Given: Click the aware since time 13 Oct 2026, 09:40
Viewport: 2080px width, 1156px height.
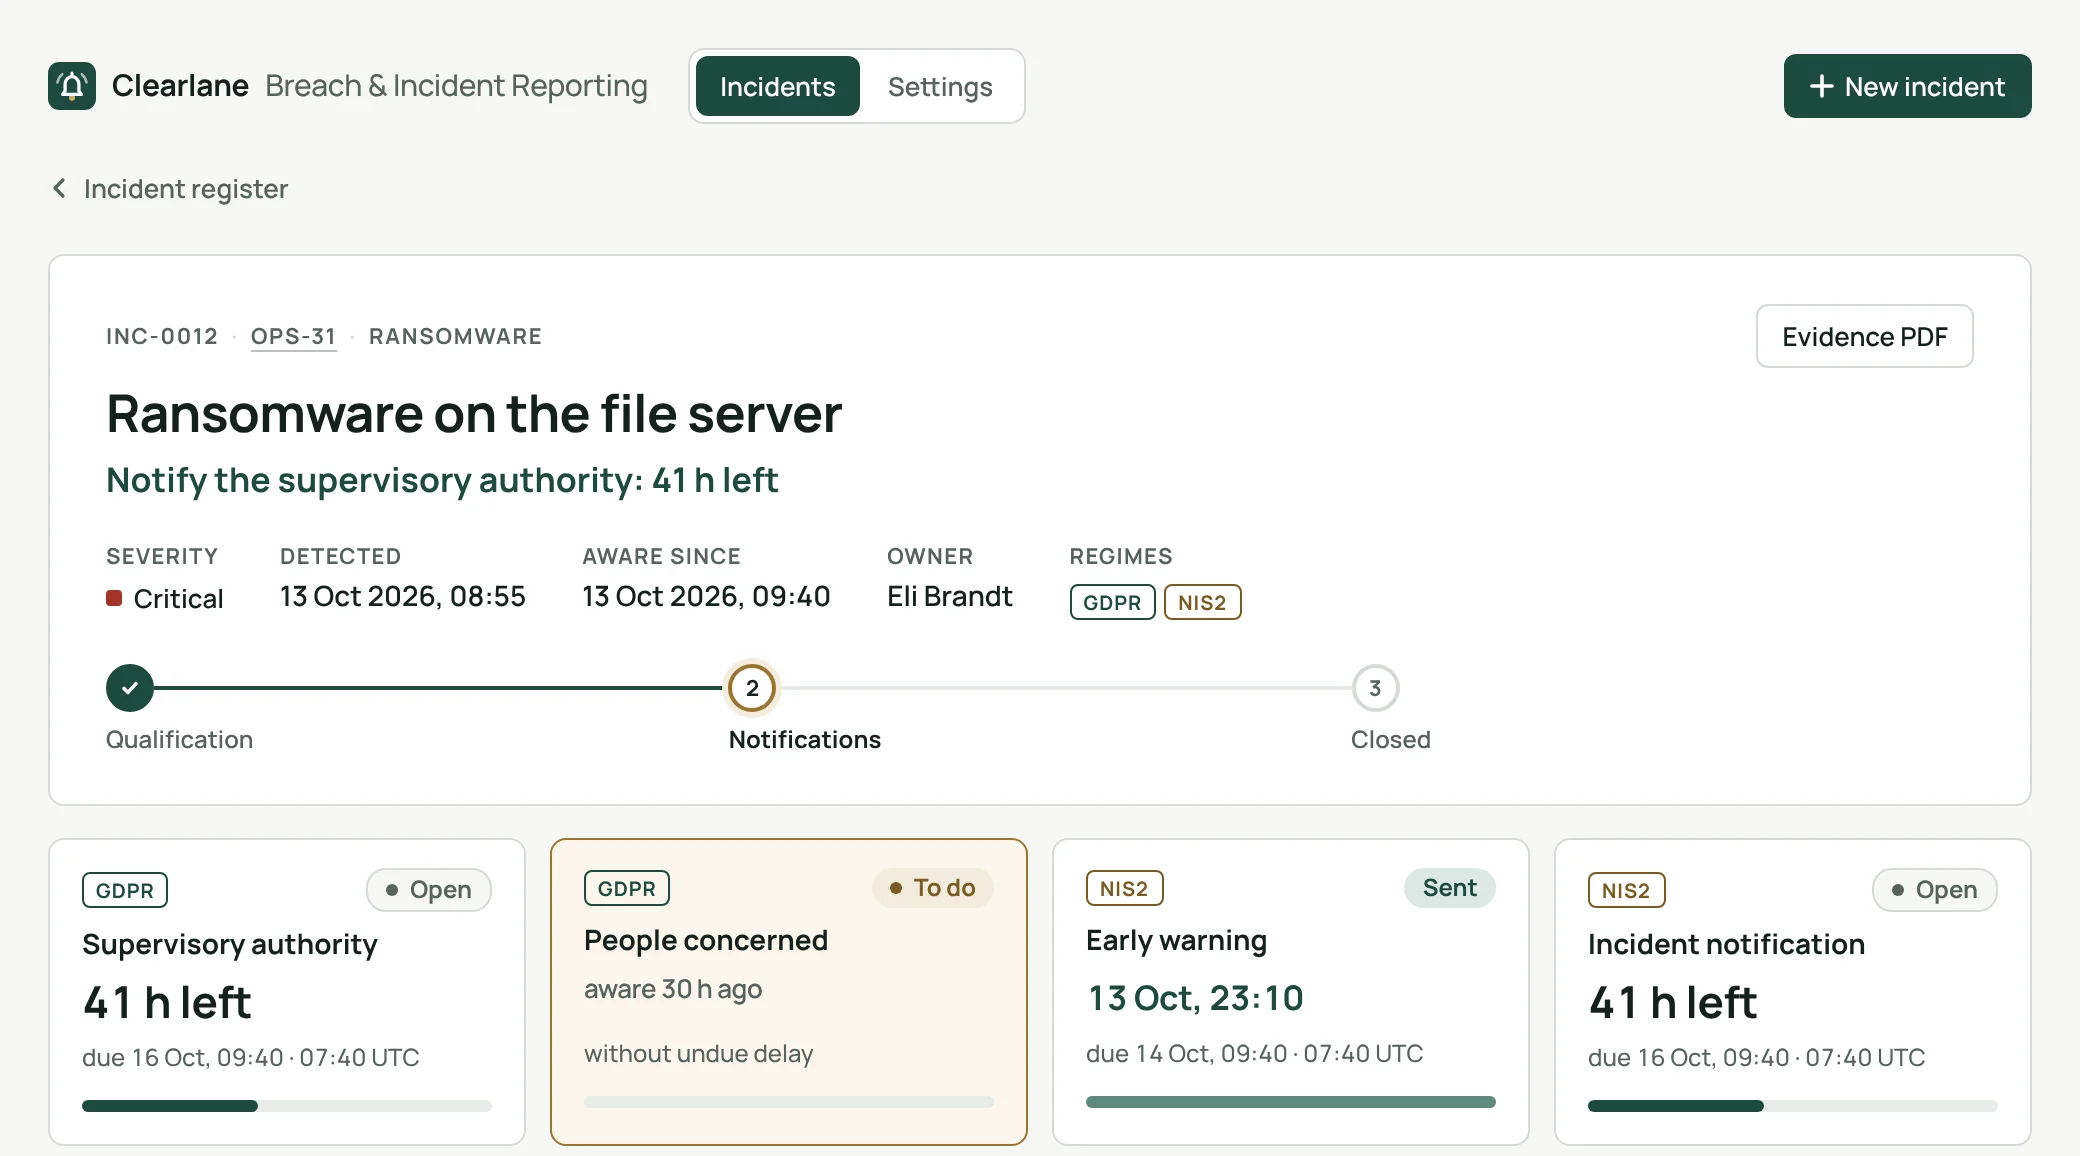Looking at the screenshot, I should point(706,596).
